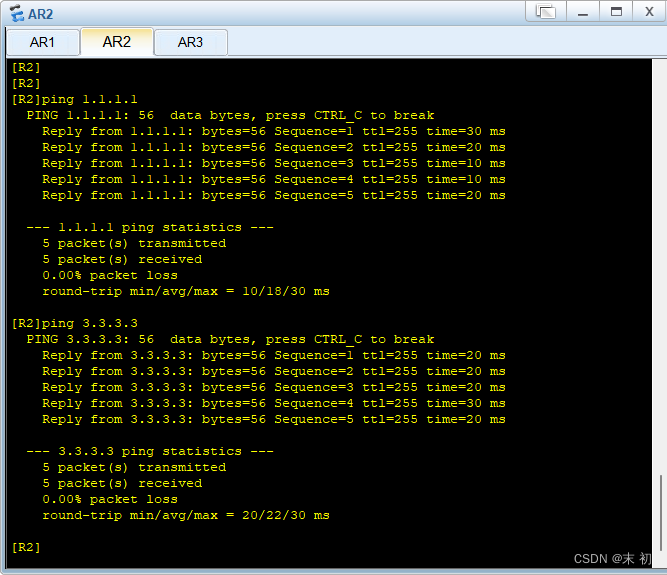Click 'PING 1.1.1.1: 56 data bytes' line
The width and height of the screenshot is (667, 575).
click(230, 116)
